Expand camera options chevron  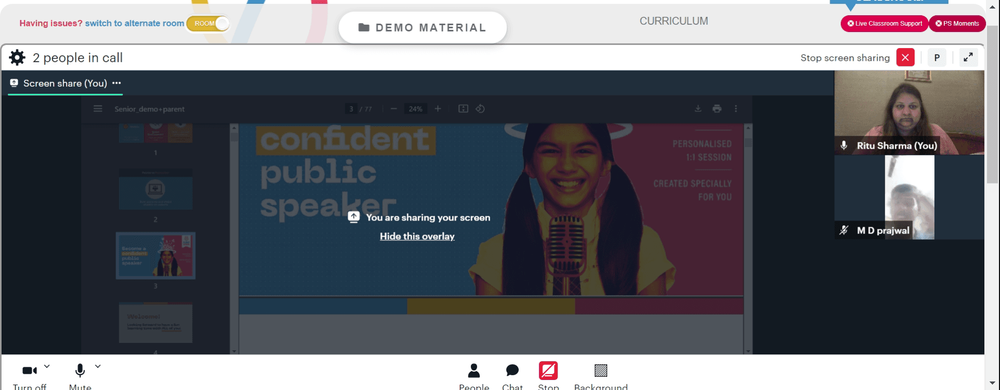pos(47,366)
